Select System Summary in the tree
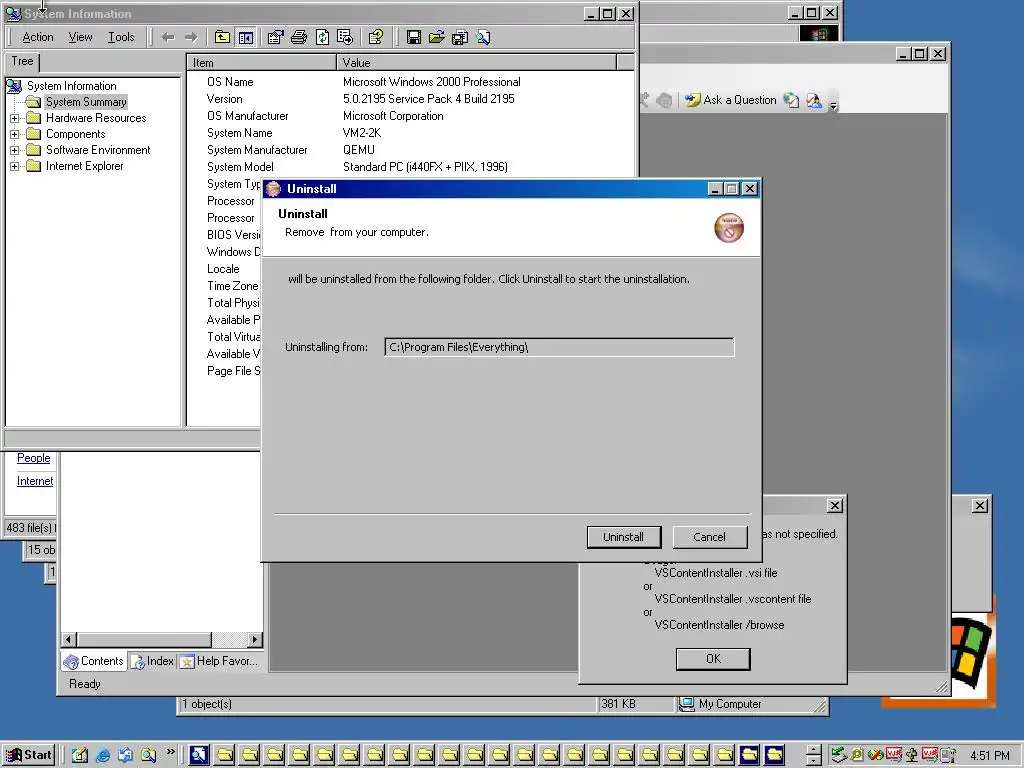This screenshot has height=768, width=1024. [86, 102]
